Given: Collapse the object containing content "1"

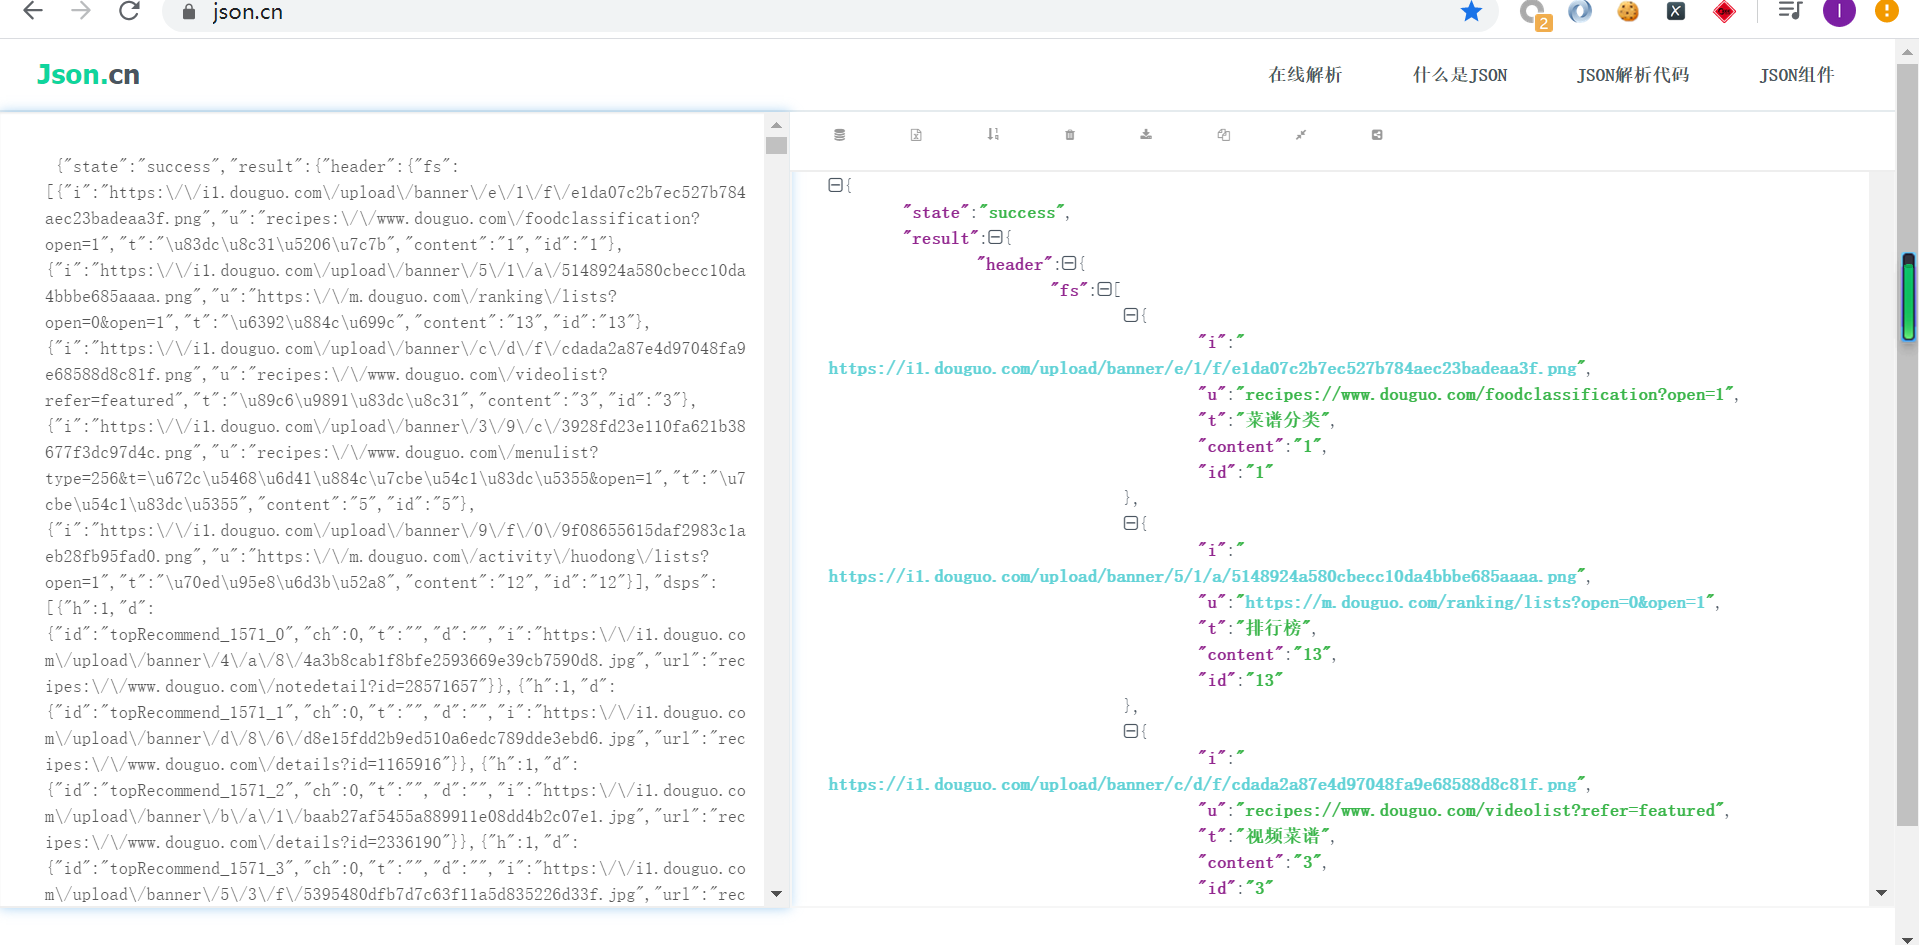Looking at the screenshot, I should point(1131,315).
